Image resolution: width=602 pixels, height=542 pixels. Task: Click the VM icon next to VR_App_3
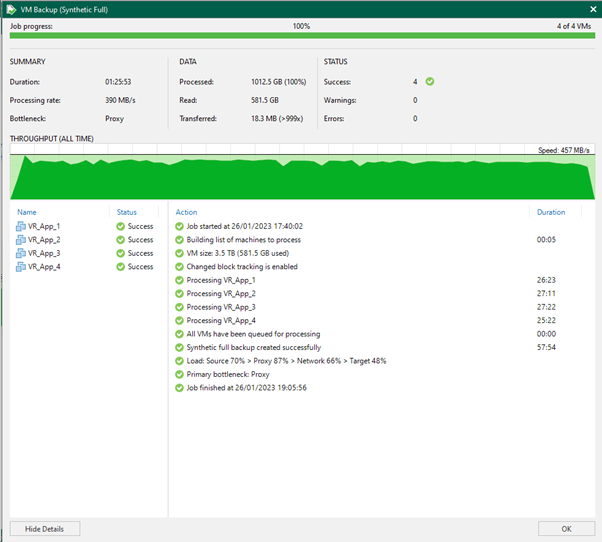(21, 253)
